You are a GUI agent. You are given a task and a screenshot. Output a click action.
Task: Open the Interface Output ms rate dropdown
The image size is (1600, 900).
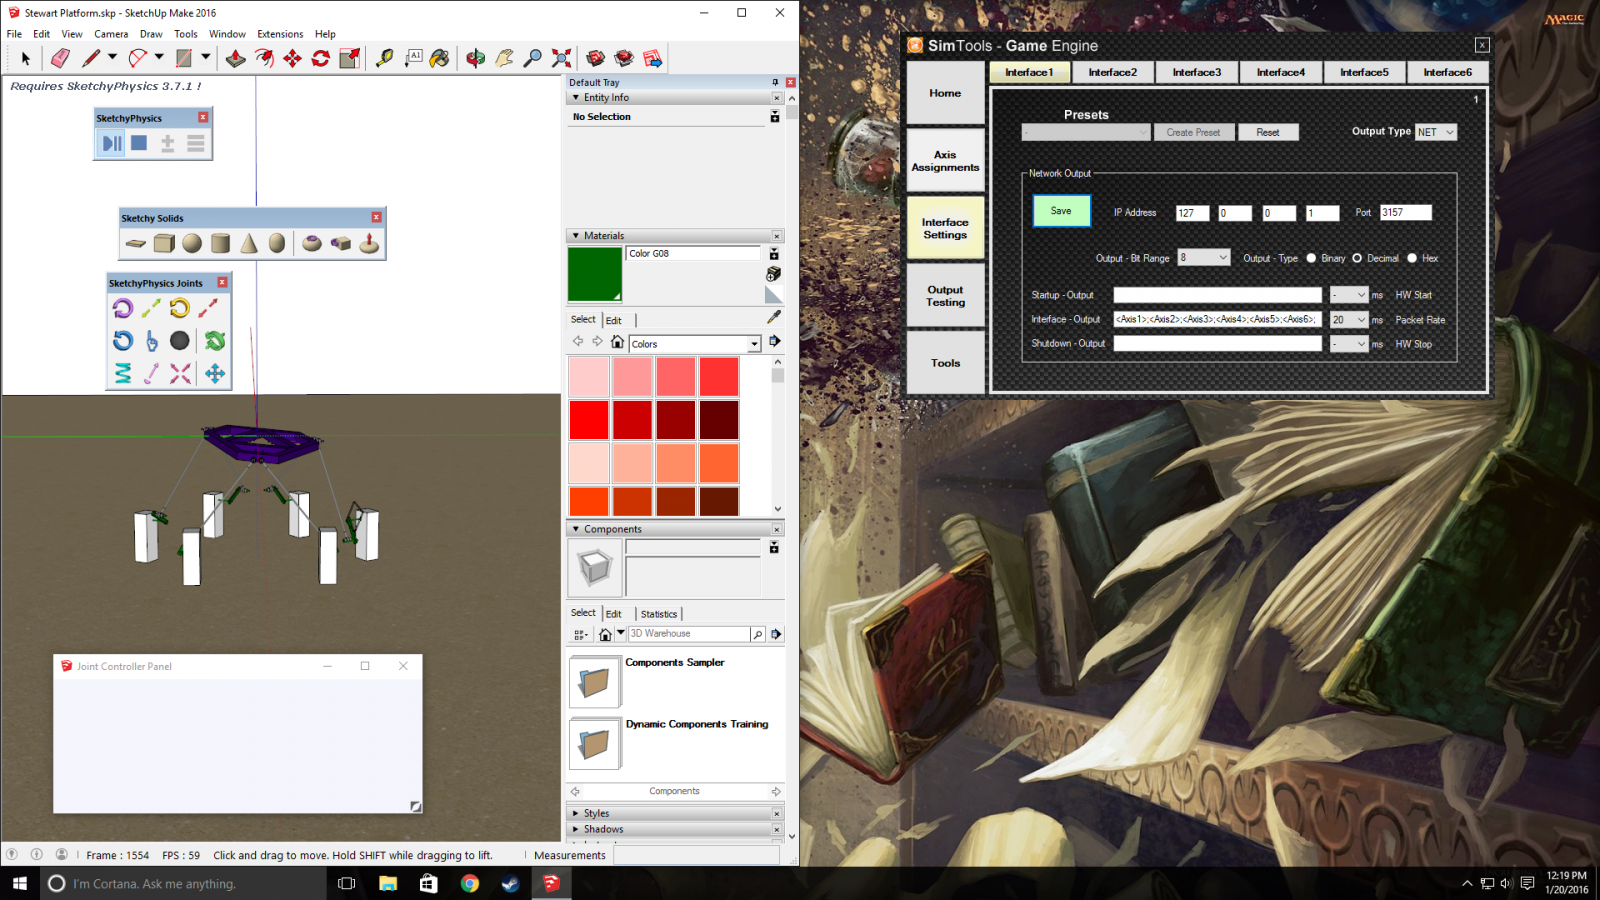pyautogui.click(x=1349, y=320)
